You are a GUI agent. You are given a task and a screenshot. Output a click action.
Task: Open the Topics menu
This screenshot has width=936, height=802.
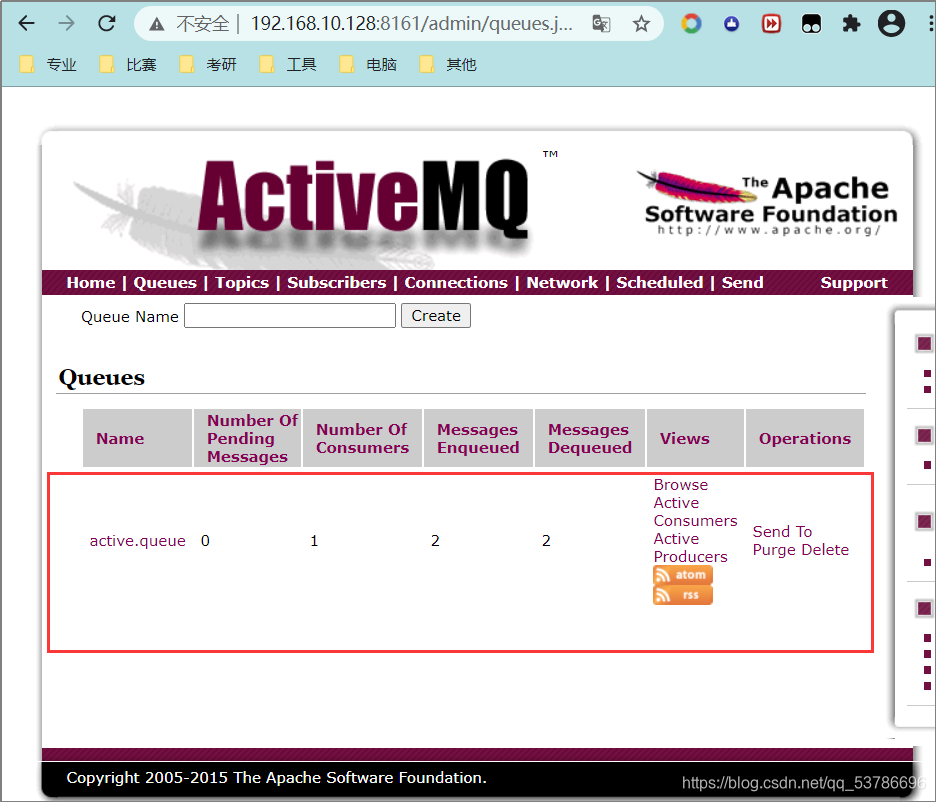pyautogui.click(x=242, y=282)
